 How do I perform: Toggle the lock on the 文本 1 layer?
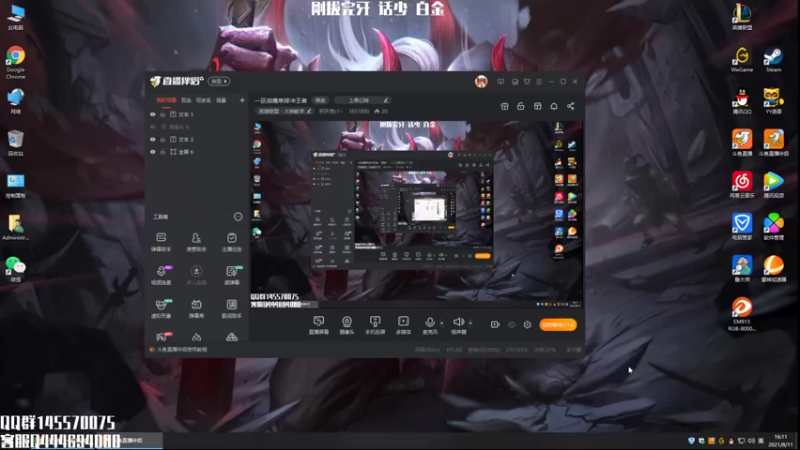pyautogui.click(x=163, y=114)
